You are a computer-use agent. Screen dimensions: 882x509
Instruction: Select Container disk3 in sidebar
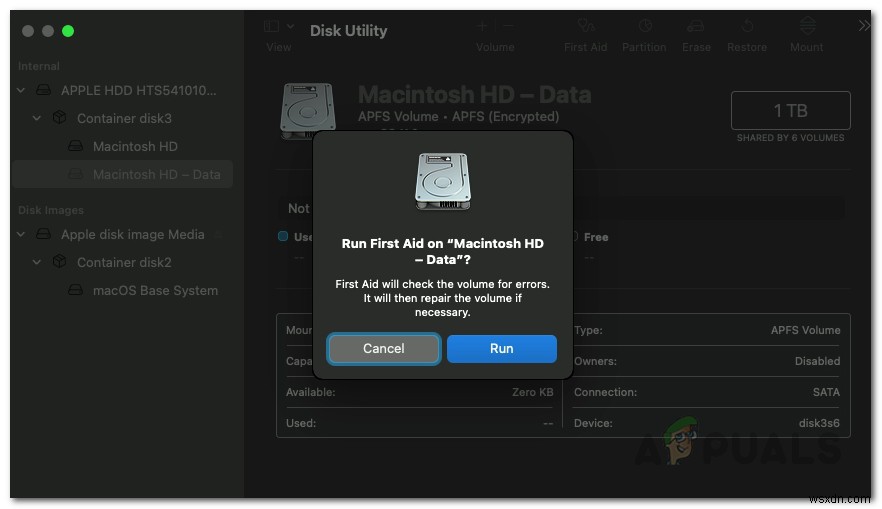coord(124,118)
